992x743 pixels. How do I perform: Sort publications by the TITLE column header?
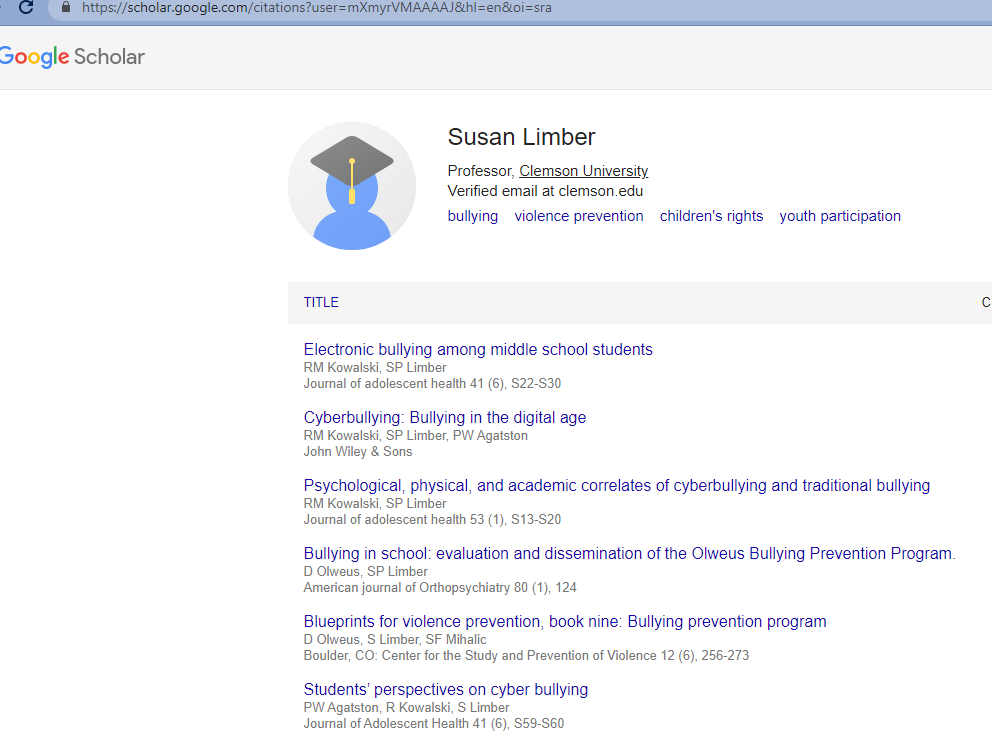[321, 303]
